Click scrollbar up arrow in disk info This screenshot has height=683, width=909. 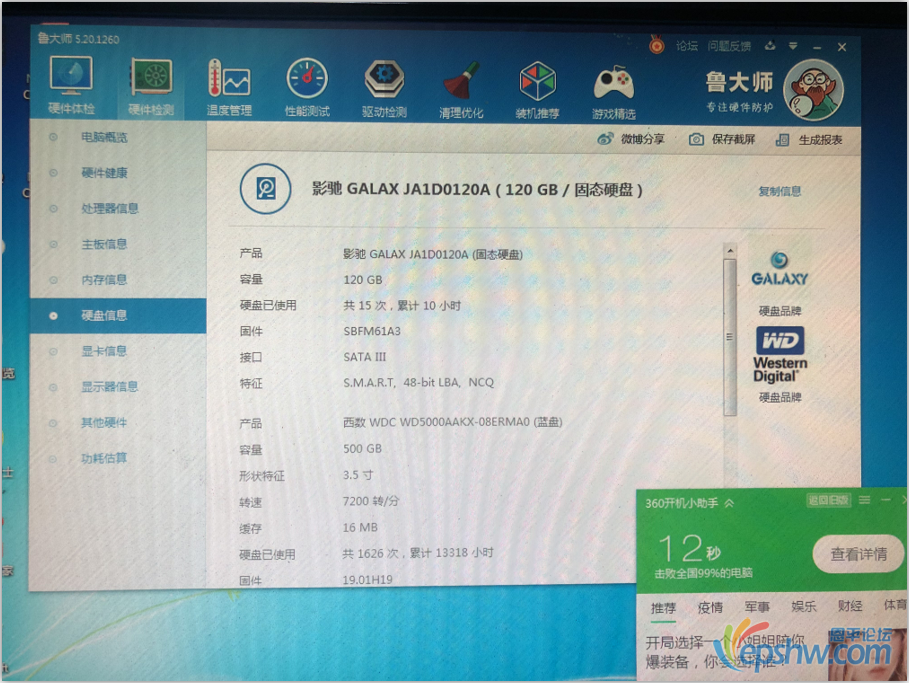[x=730, y=251]
